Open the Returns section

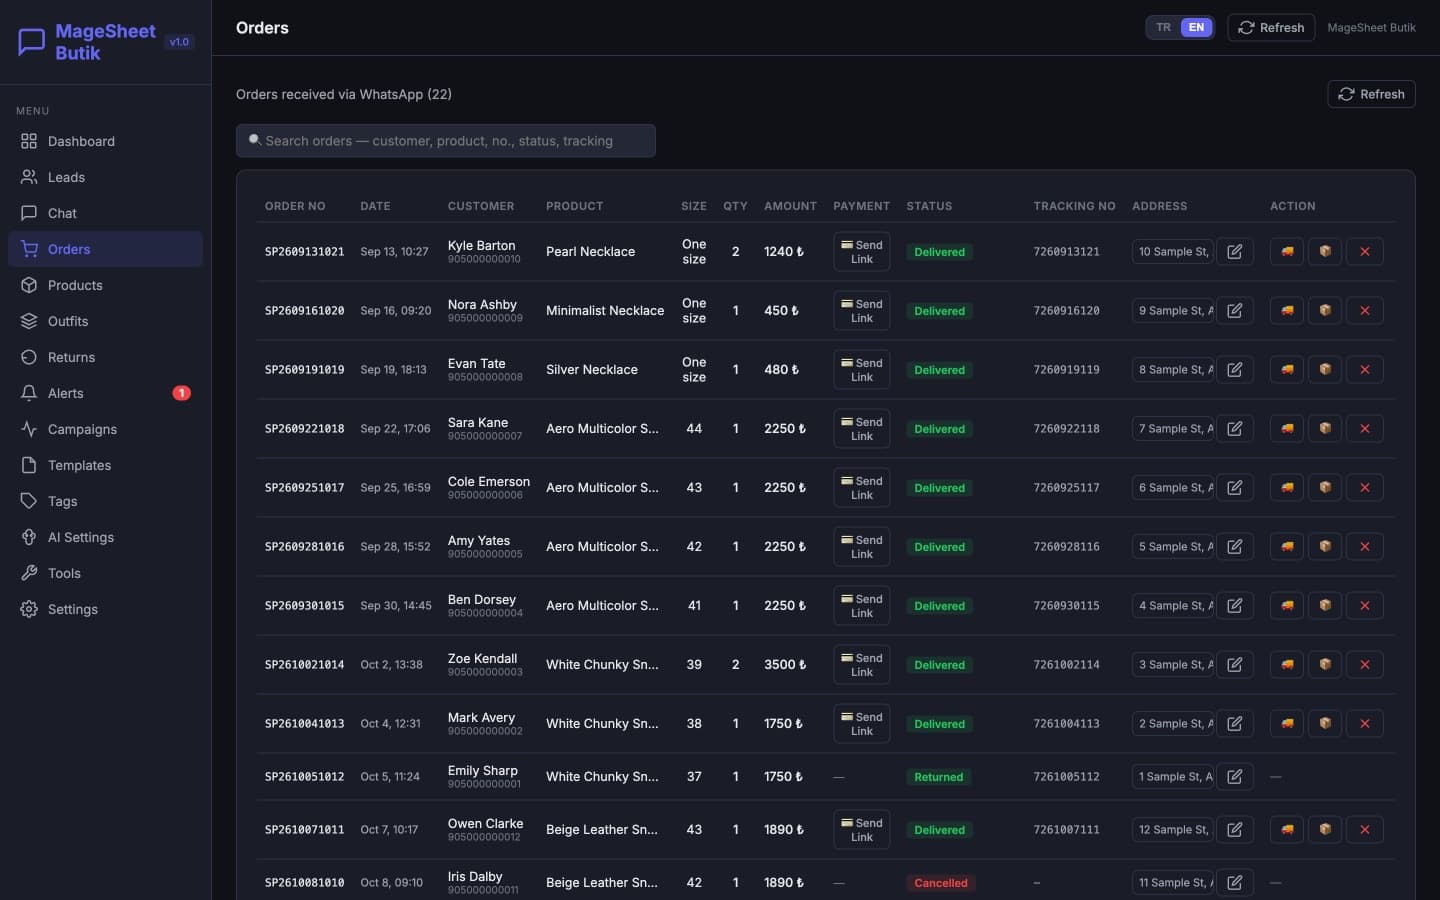coord(105,357)
